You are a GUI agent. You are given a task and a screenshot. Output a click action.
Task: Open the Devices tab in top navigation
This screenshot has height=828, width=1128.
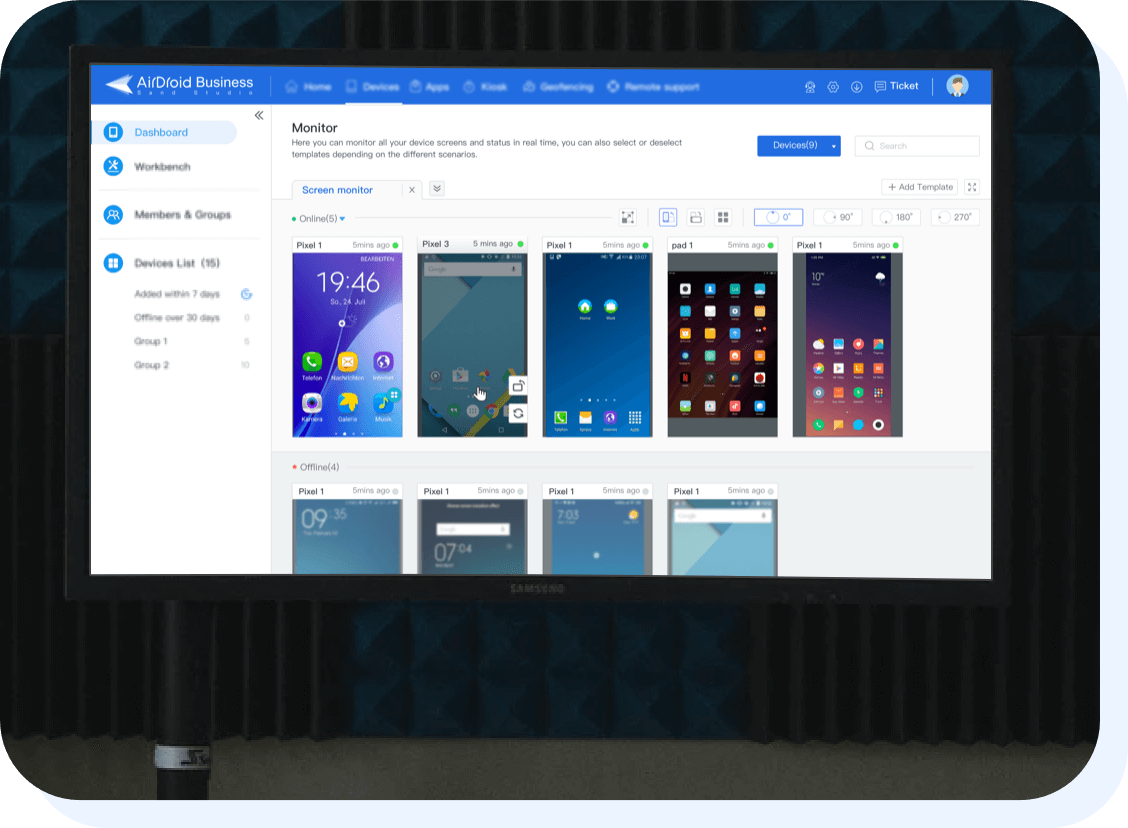click(x=373, y=86)
